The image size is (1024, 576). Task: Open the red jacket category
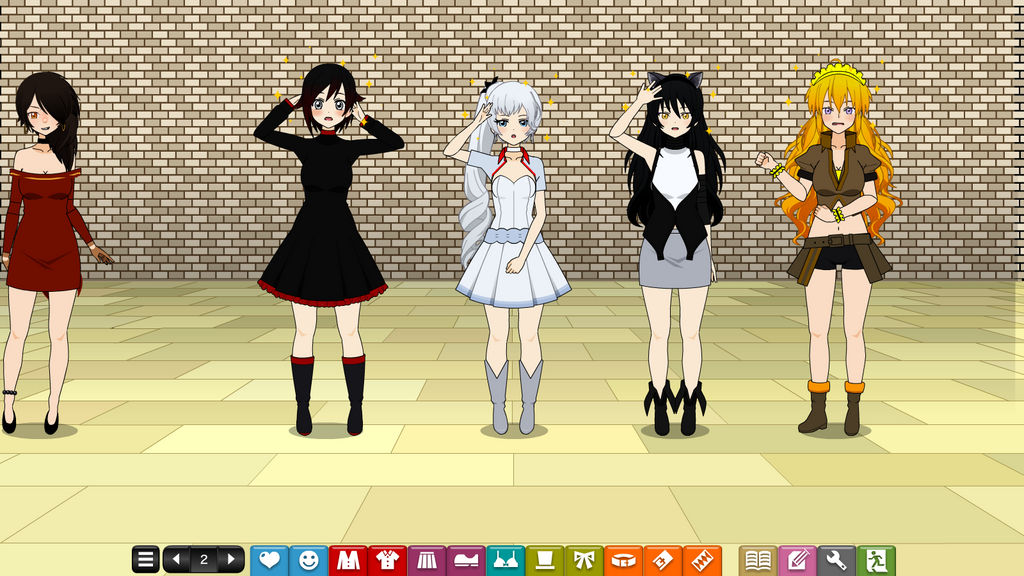pyautogui.click(x=348, y=560)
